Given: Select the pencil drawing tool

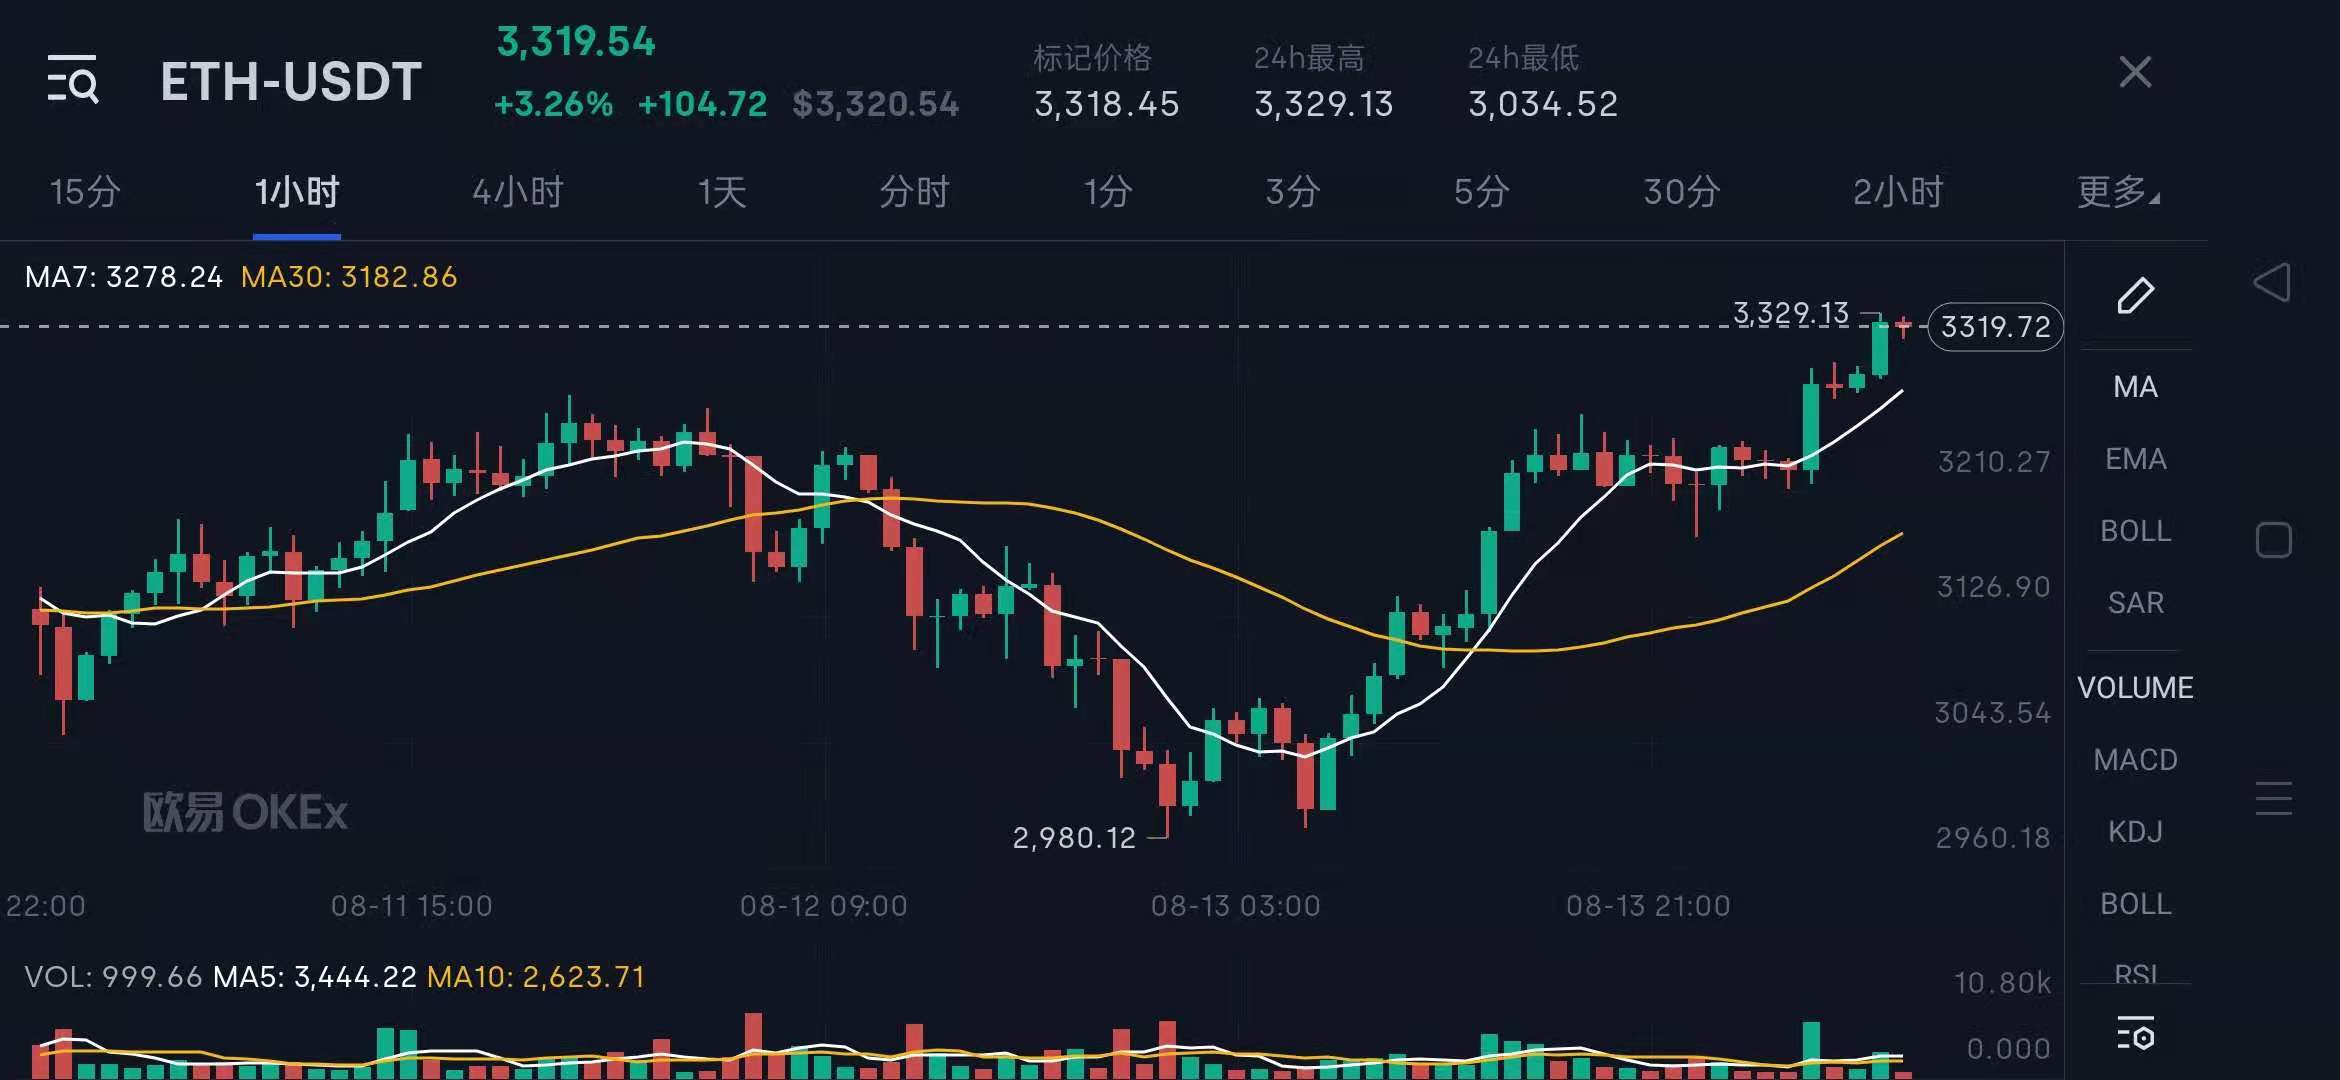Looking at the screenshot, I should (2135, 296).
